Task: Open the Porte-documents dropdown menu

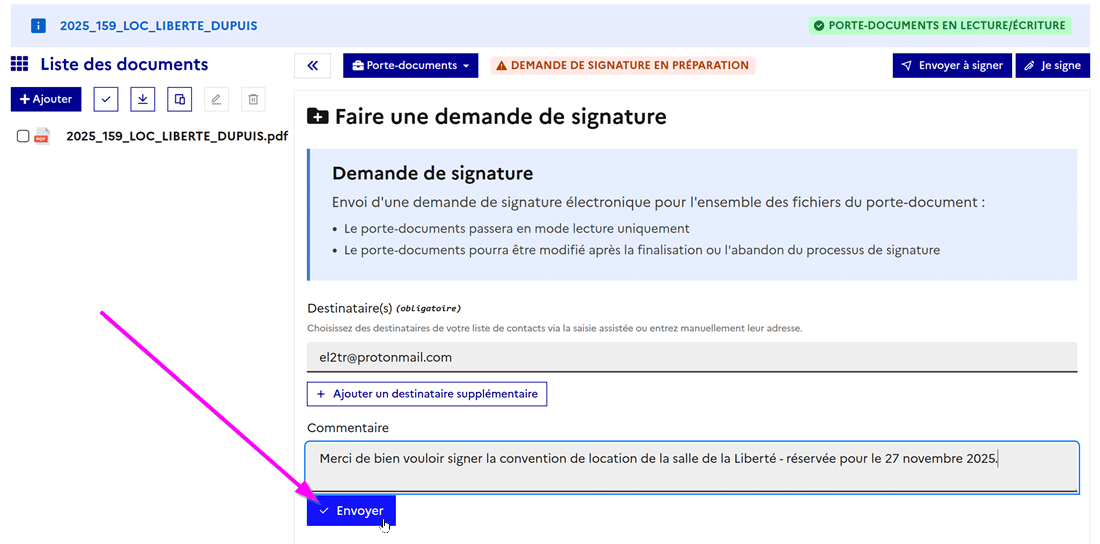Action: 411,65
